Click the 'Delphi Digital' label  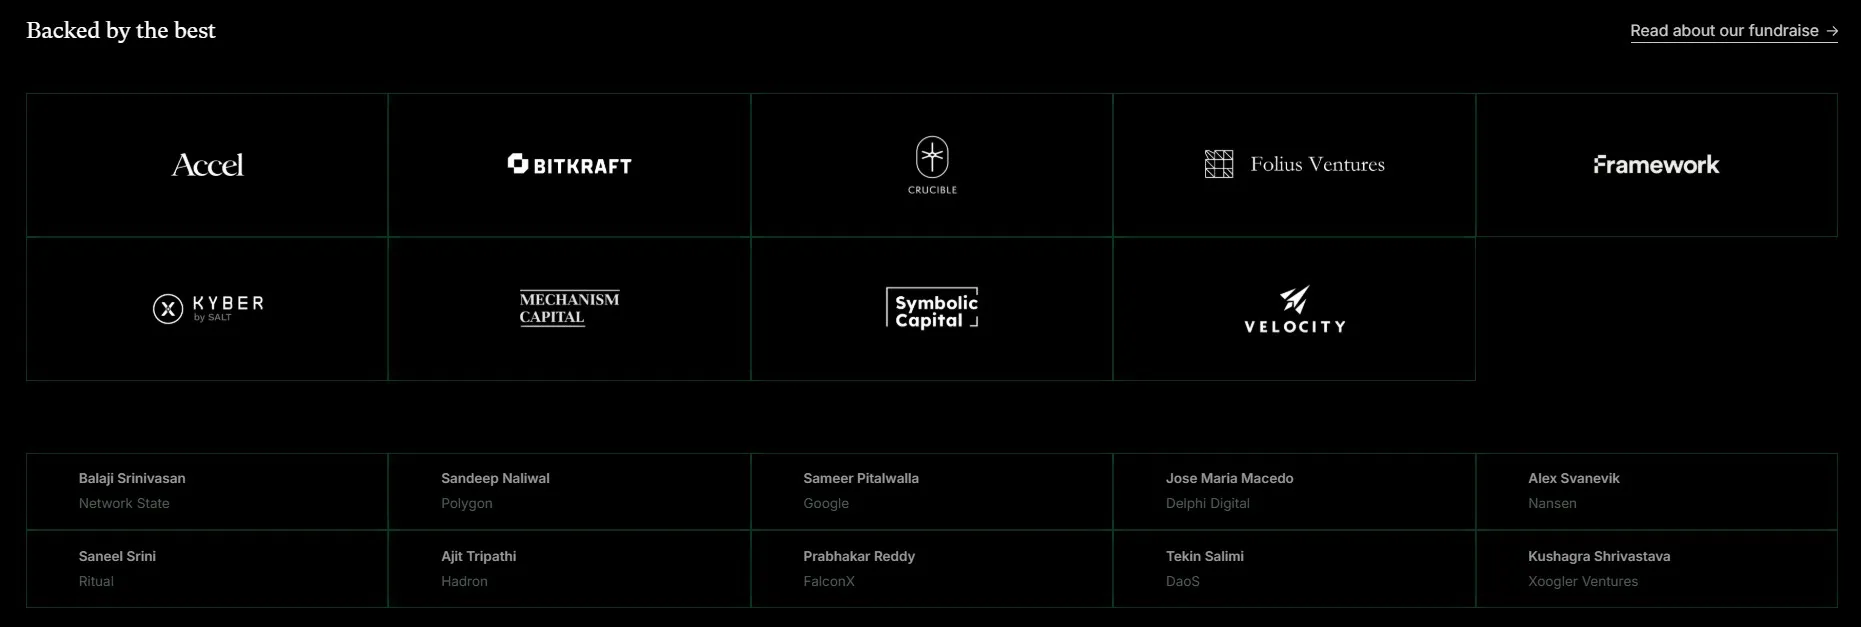click(1208, 503)
